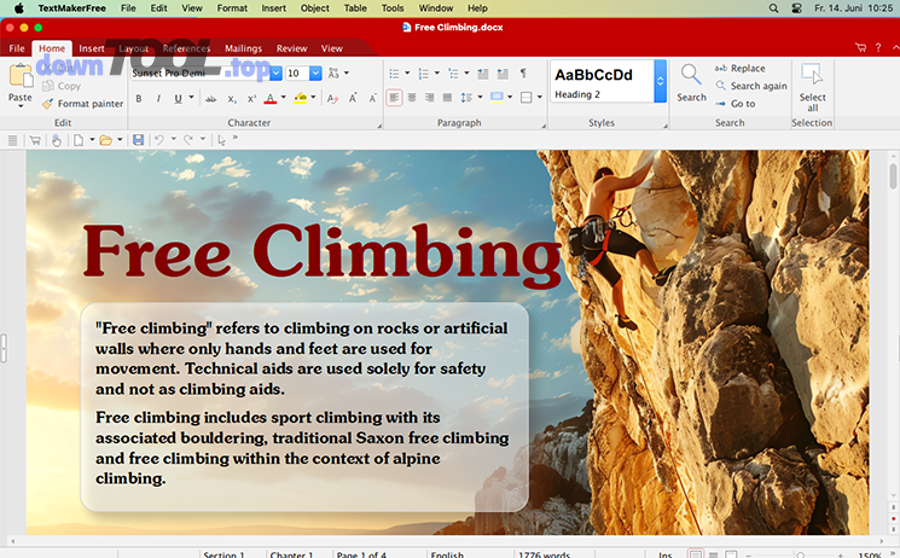The height and width of the screenshot is (558, 900).
Task: Click the Undo arrow icon
Action: click(159, 140)
